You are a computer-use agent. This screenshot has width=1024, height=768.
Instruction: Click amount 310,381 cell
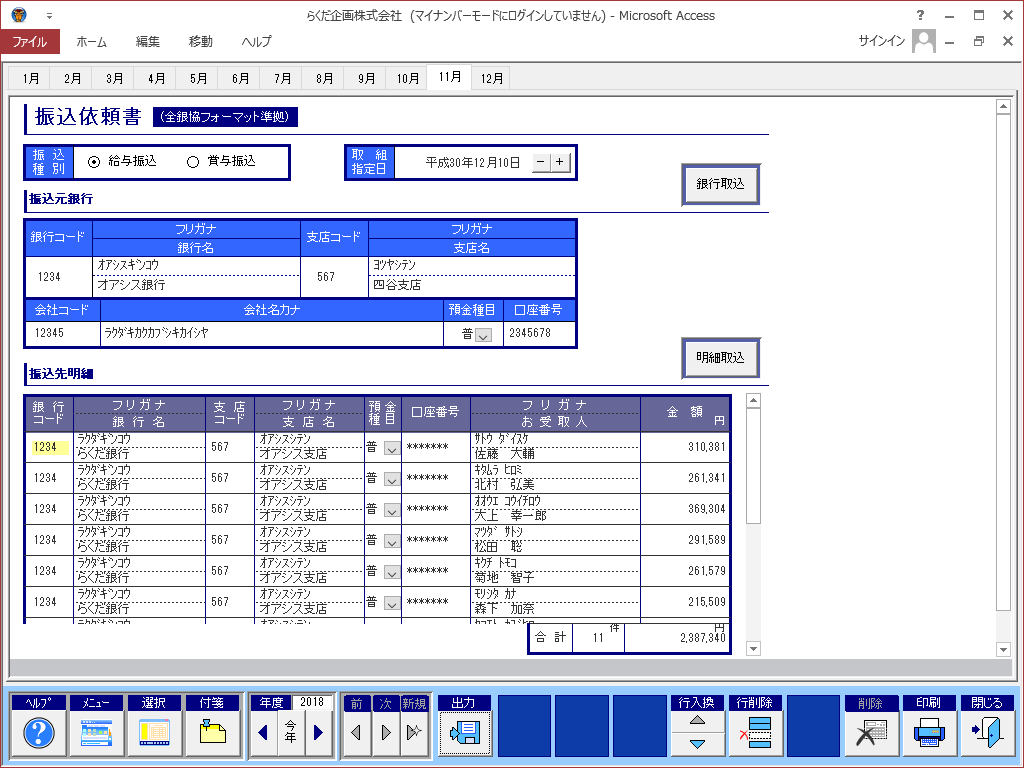[684, 447]
